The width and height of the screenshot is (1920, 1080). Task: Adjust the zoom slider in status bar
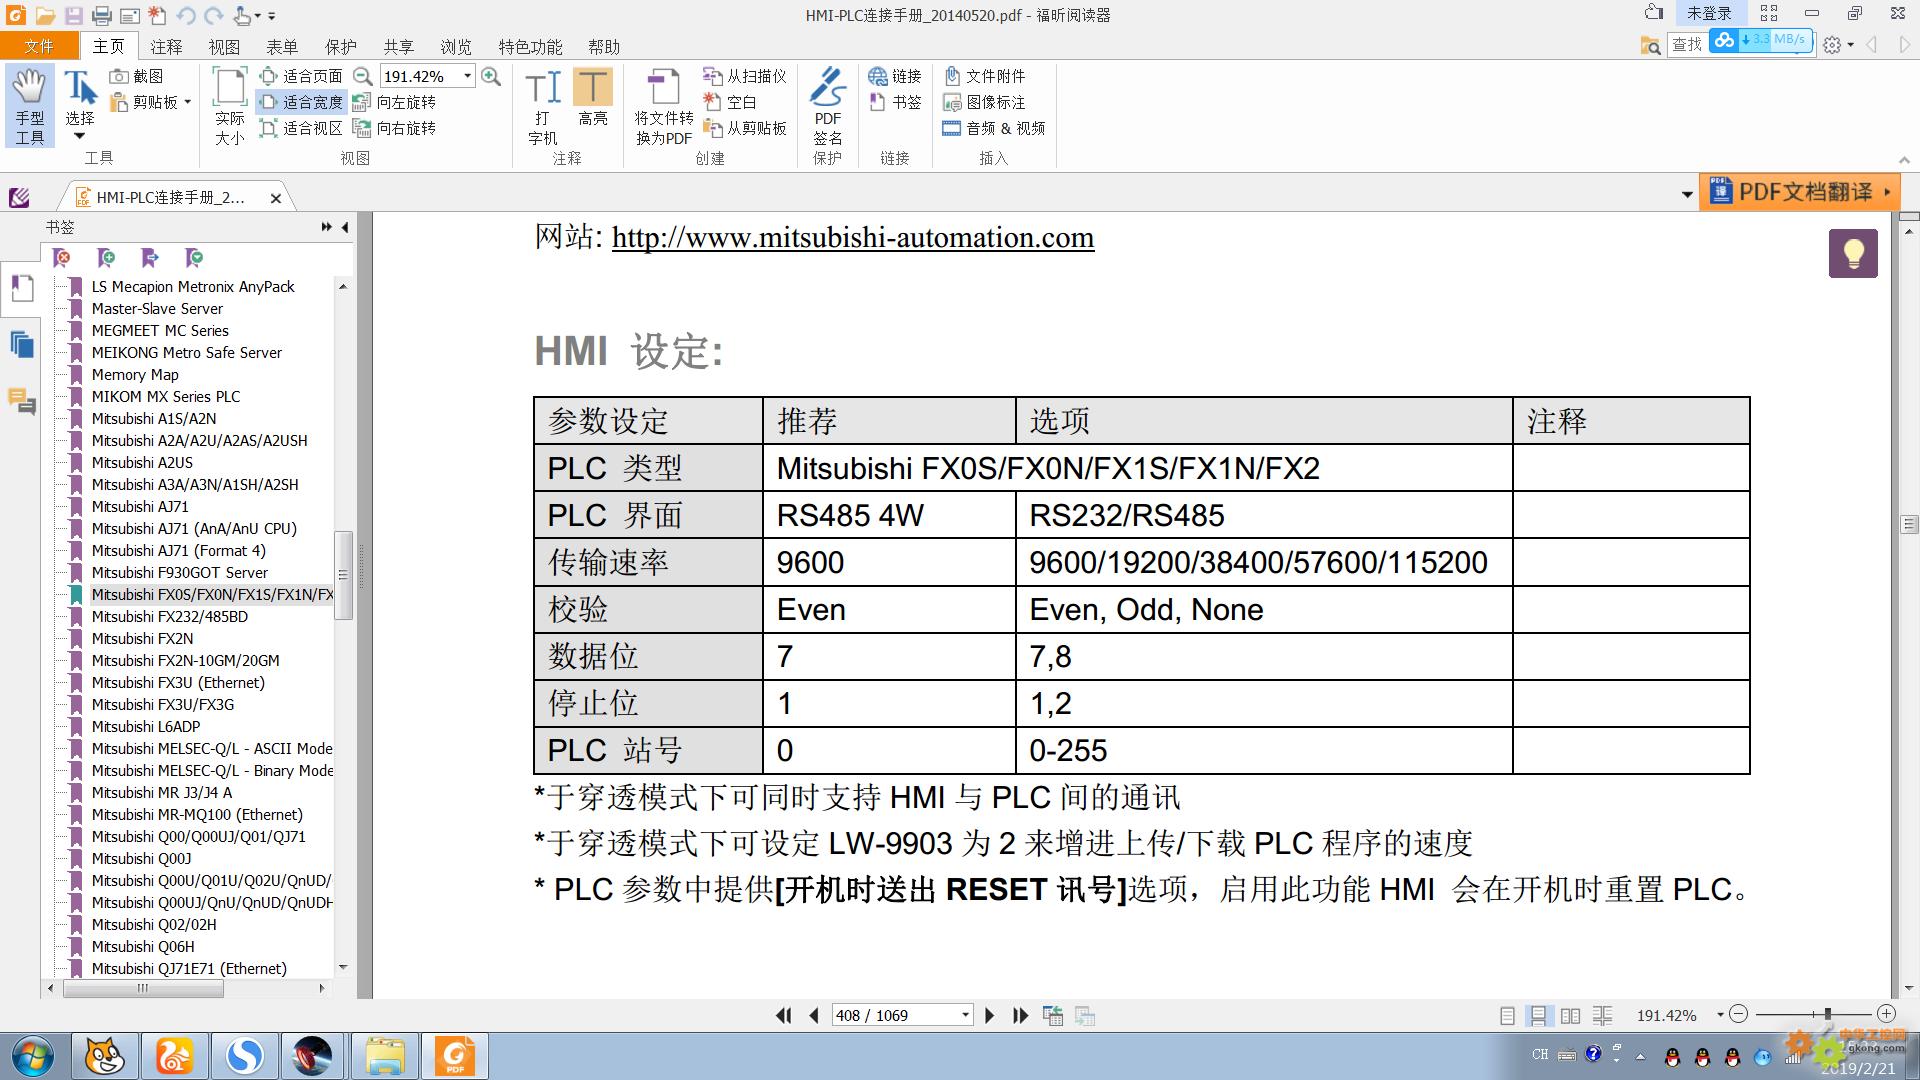tap(1827, 1014)
